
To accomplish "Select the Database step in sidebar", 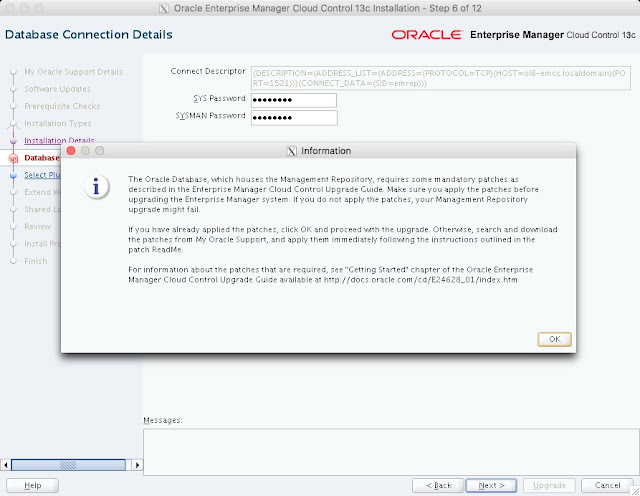I will [x=42, y=158].
